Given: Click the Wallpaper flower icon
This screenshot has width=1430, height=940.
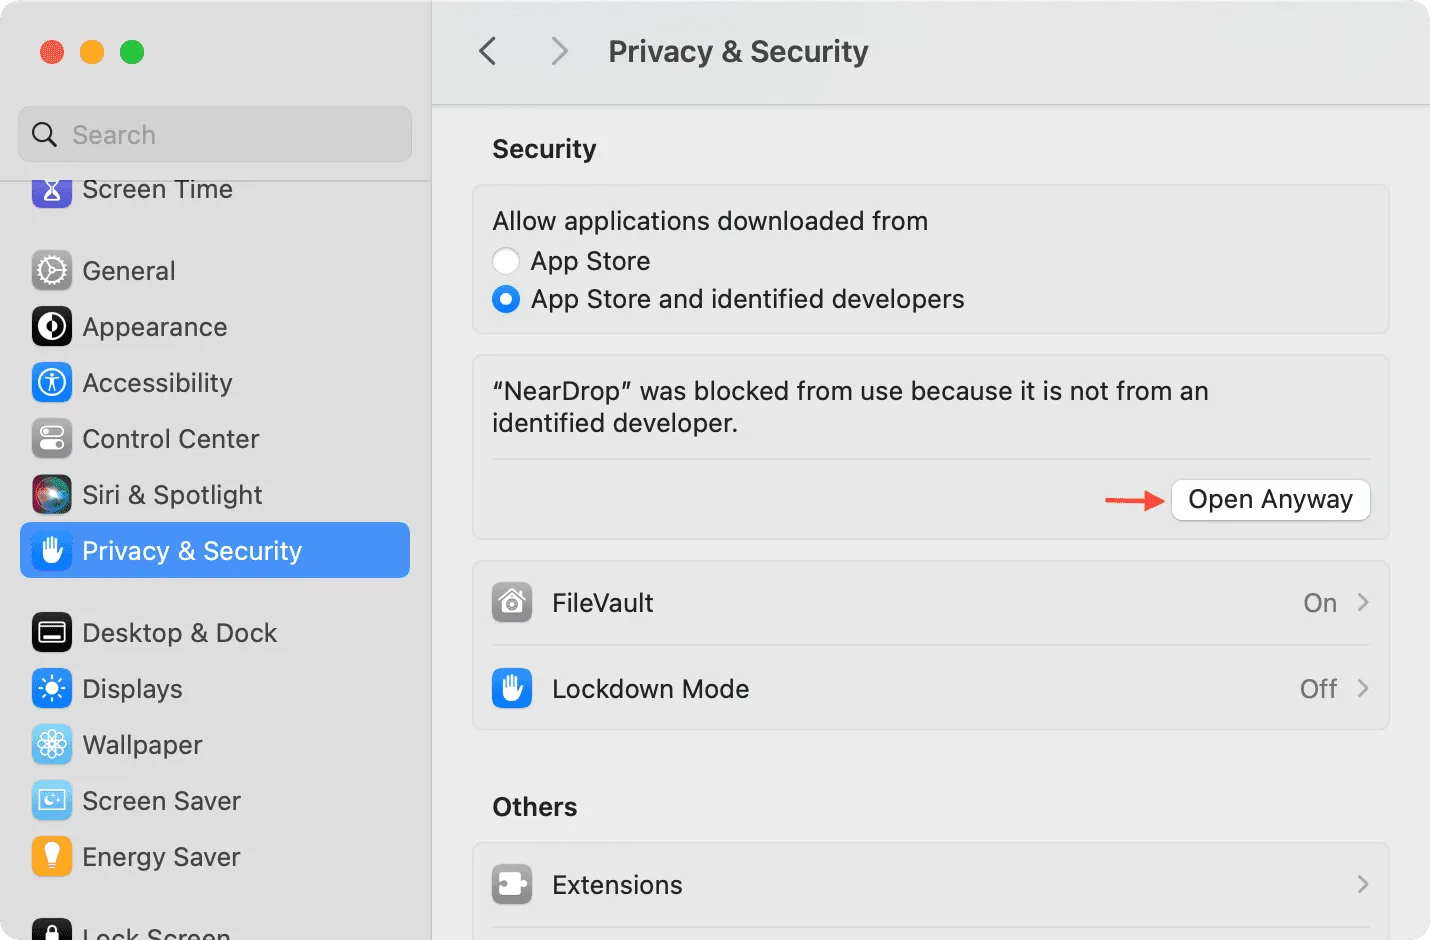Looking at the screenshot, I should tap(52, 744).
